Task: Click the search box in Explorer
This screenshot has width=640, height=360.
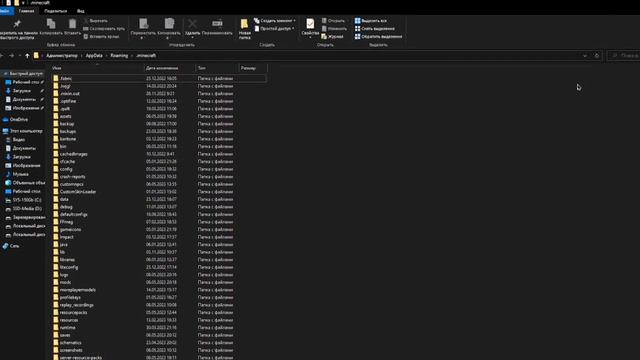Action: [624, 56]
